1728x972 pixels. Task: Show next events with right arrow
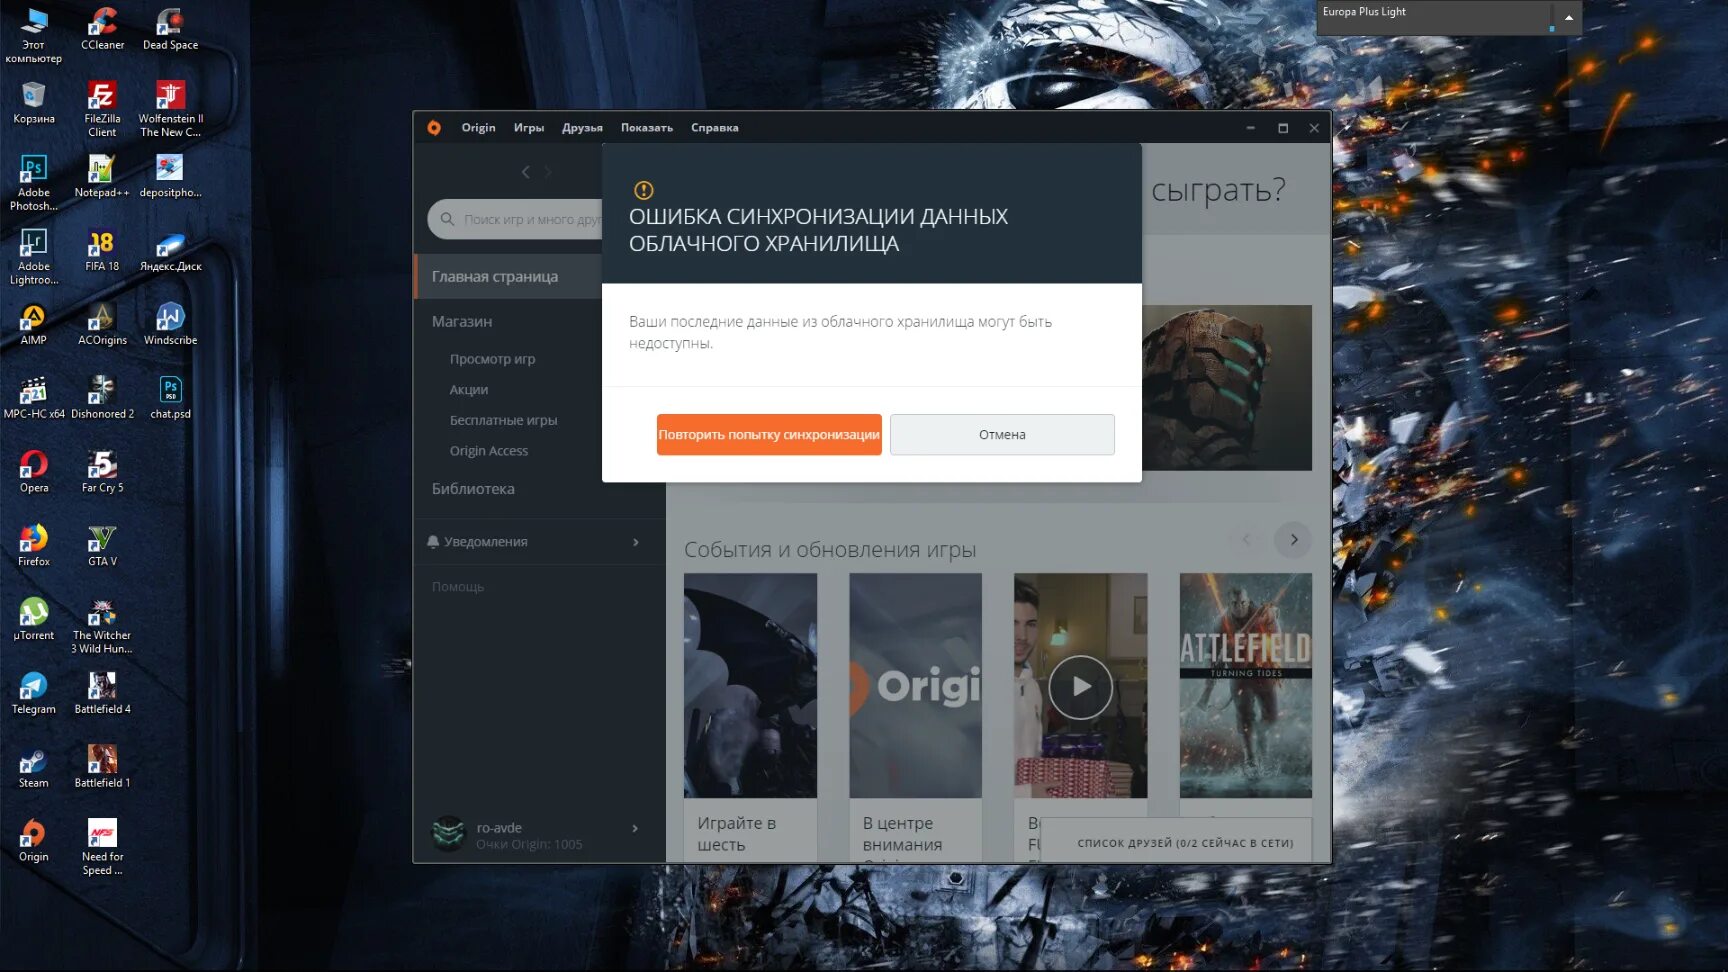[x=1294, y=540]
